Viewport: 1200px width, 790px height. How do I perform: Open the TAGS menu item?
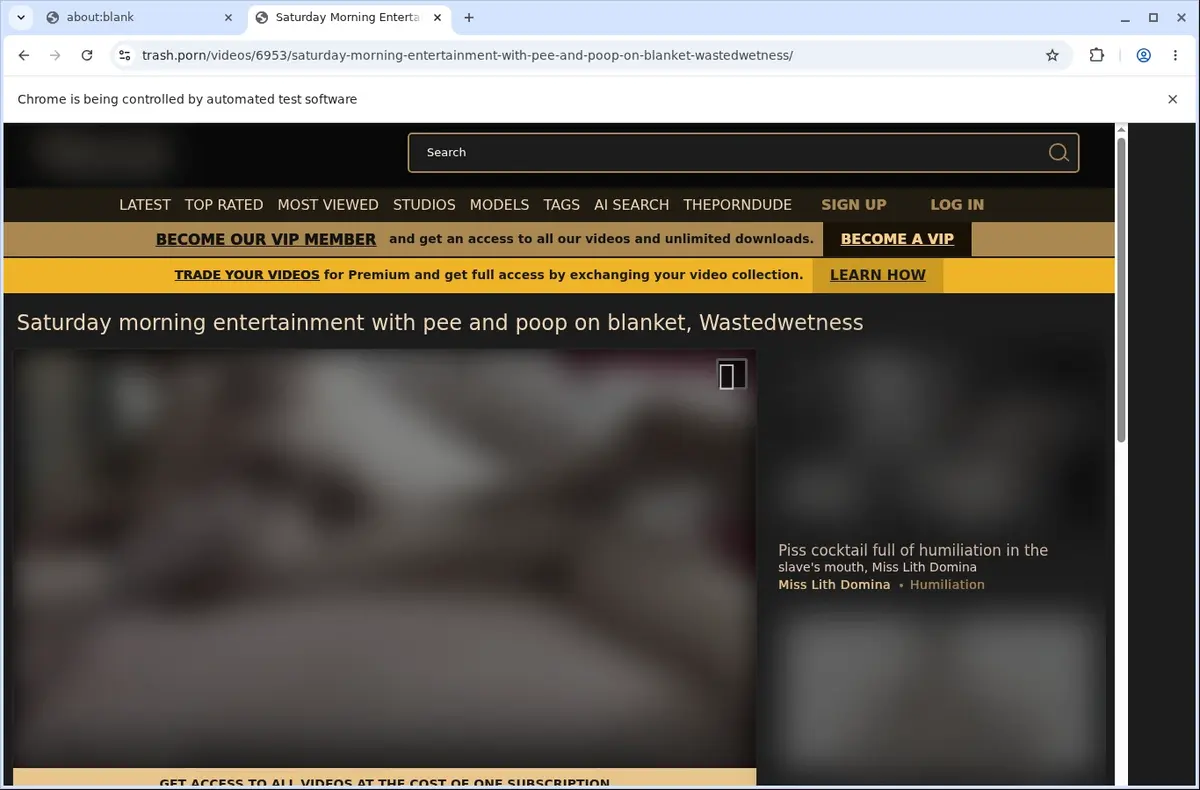pos(562,204)
